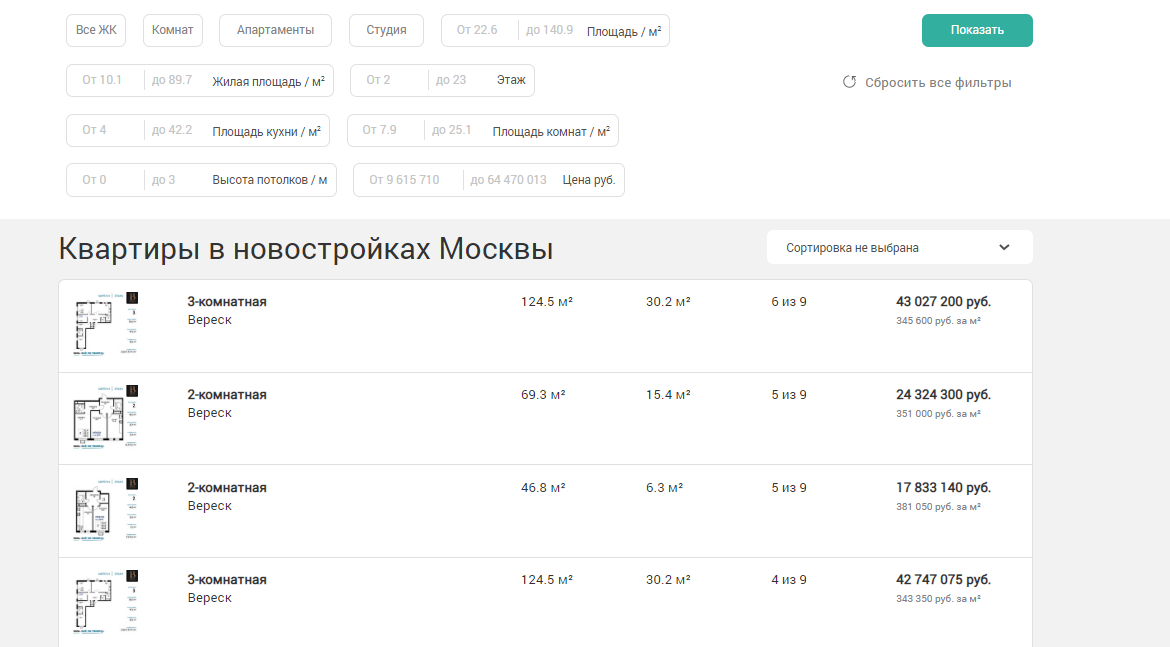Open the 2-комнатная listing priced 24 324 300
The height and width of the screenshot is (647, 1170).
pyautogui.click(x=225, y=394)
